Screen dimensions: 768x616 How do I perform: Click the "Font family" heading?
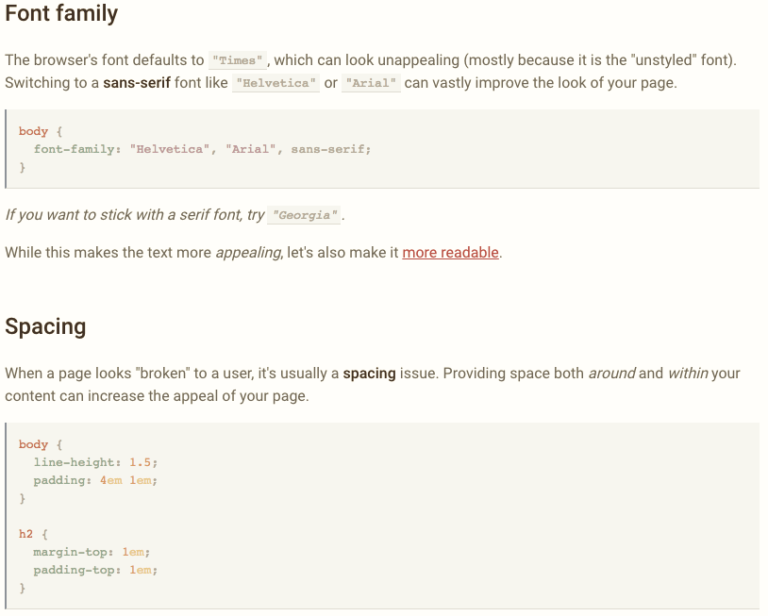coord(61,14)
